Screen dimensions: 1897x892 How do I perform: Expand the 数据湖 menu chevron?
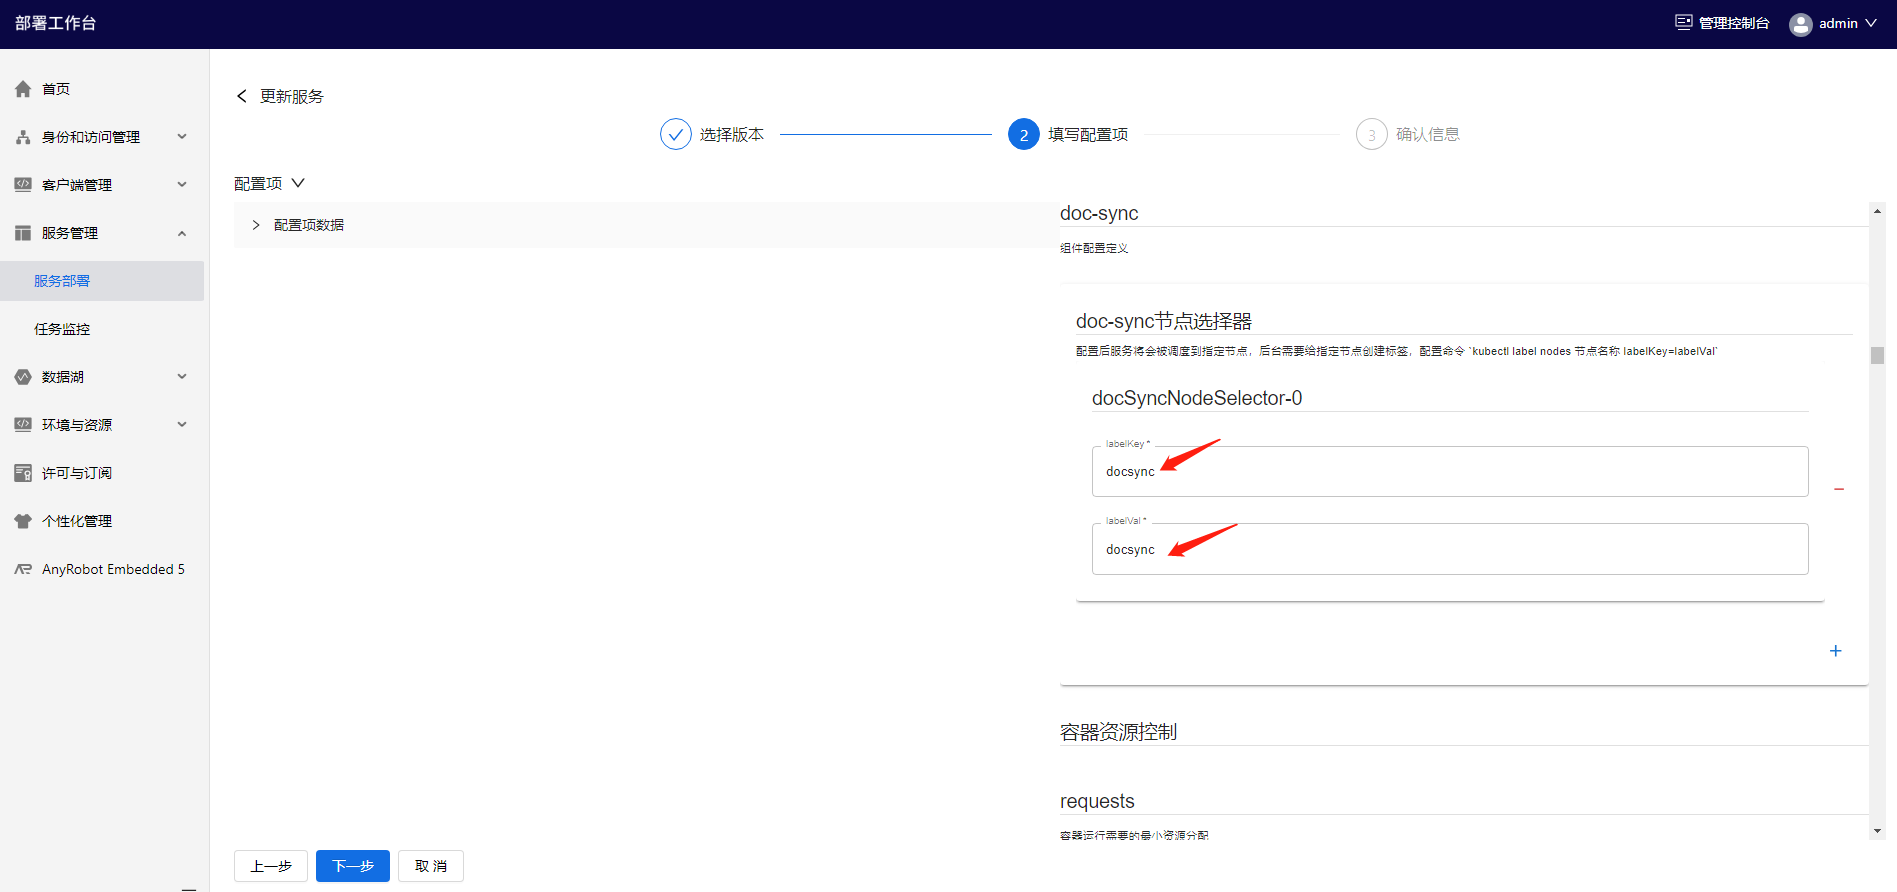pos(182,376)
